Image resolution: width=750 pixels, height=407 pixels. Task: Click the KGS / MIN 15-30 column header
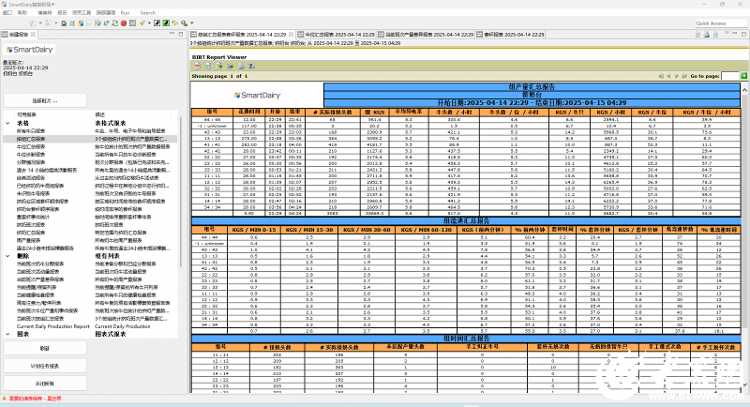click(309, 230)
